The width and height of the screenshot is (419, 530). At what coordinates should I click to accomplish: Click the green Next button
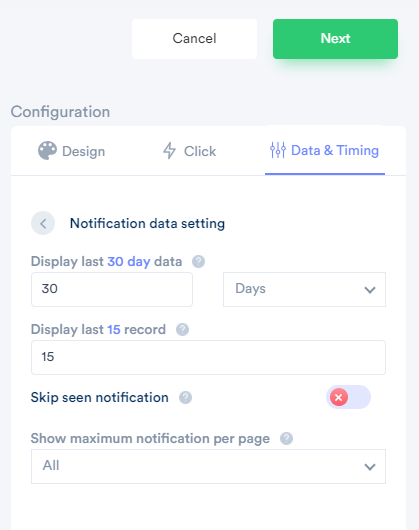[x=335, y=39]
